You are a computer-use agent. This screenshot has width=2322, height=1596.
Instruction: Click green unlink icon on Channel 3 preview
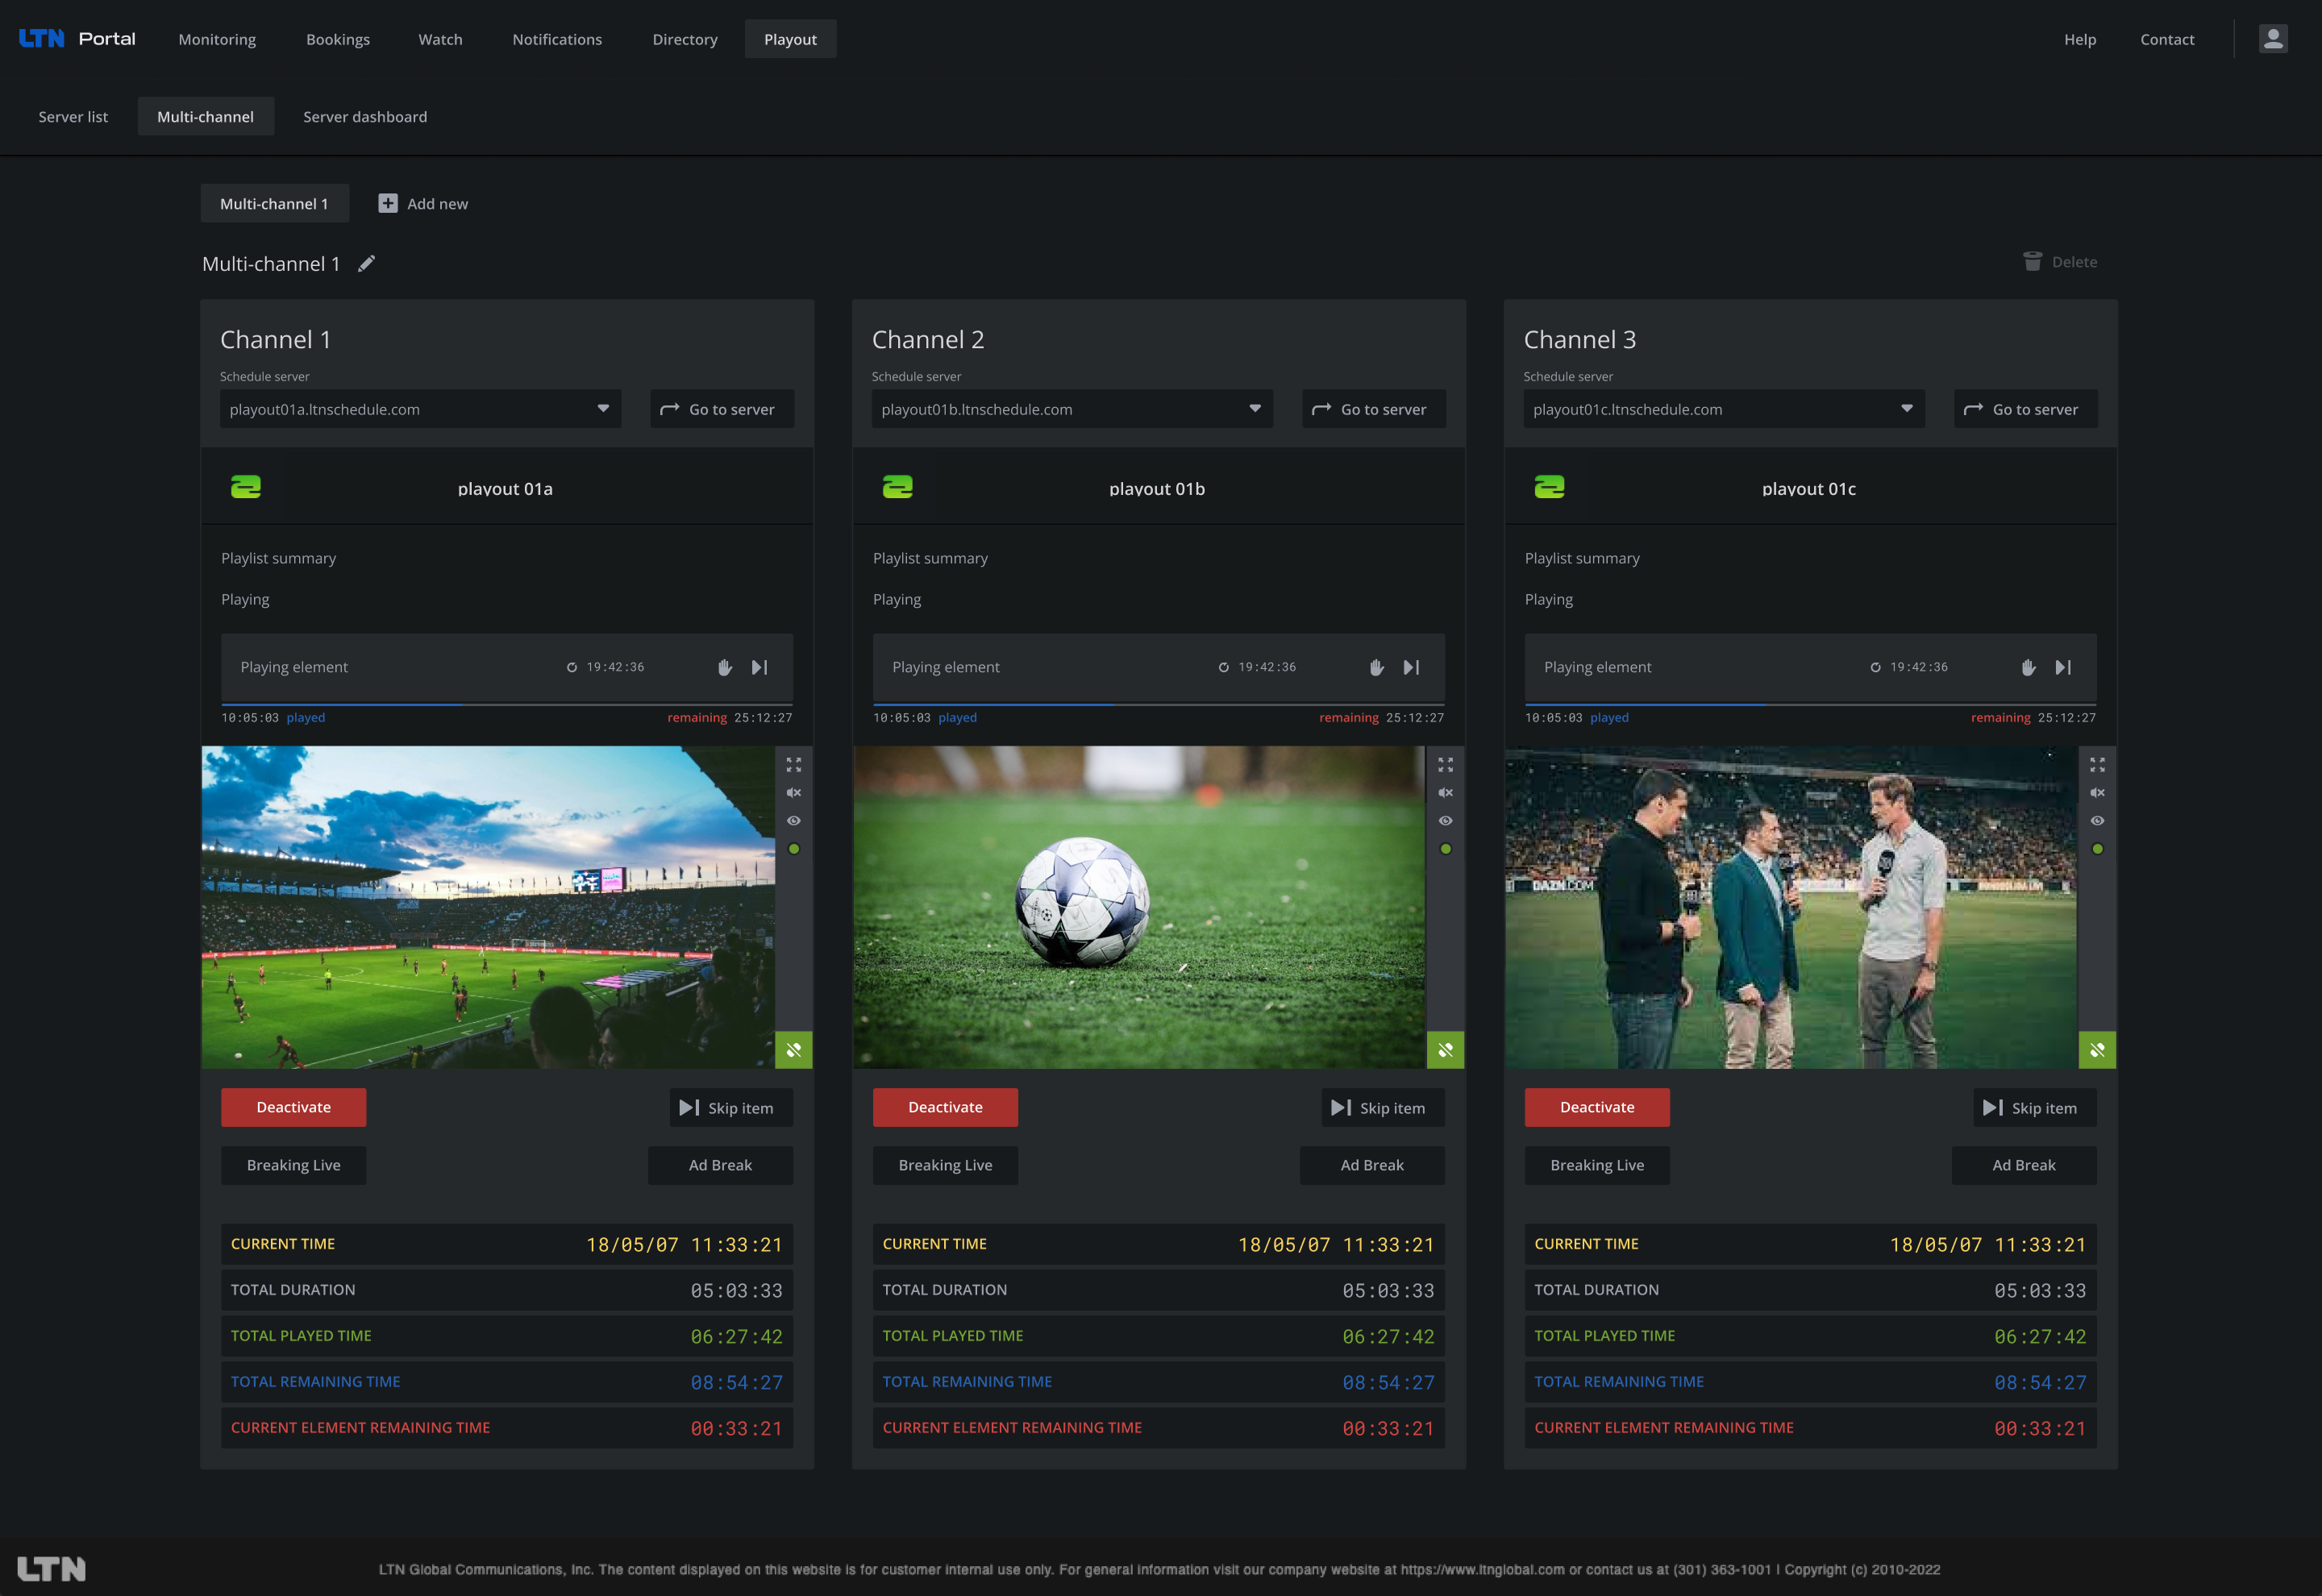[x=2097, y=1050]
